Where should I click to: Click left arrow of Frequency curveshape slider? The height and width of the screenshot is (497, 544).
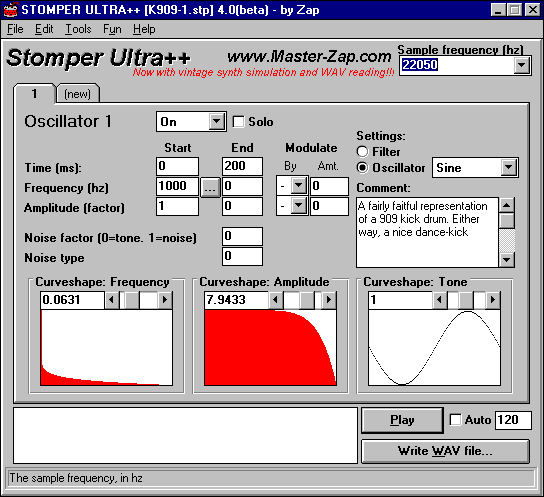(111, 300)
